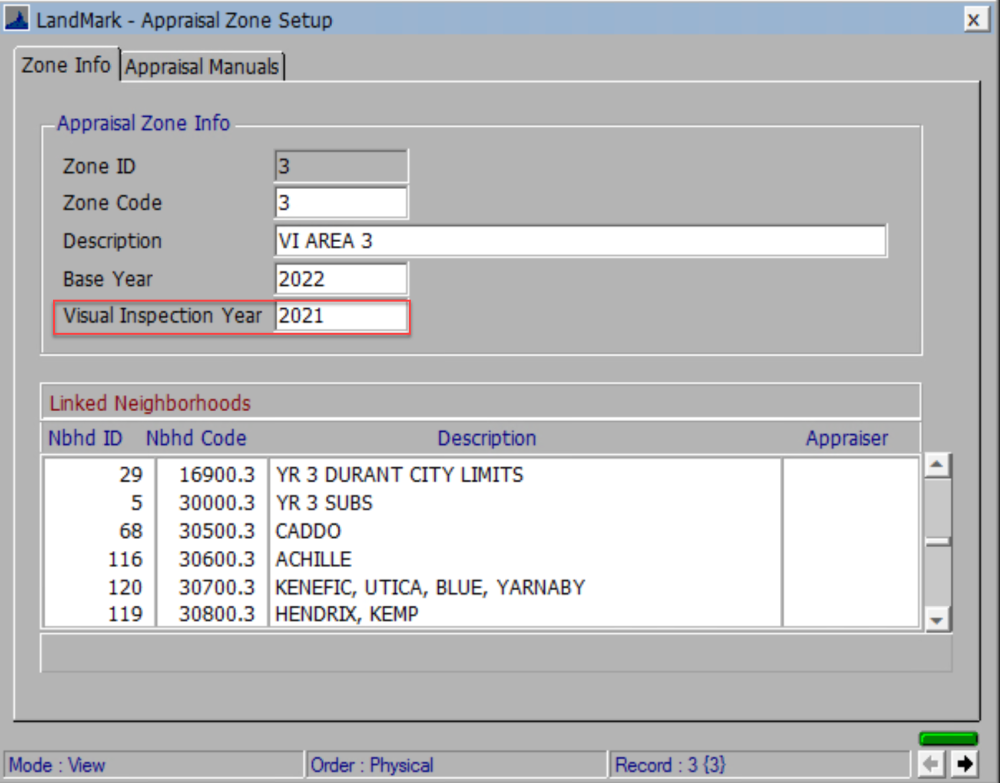
Task: Click the Mode: View status panel
Action: 150,765
